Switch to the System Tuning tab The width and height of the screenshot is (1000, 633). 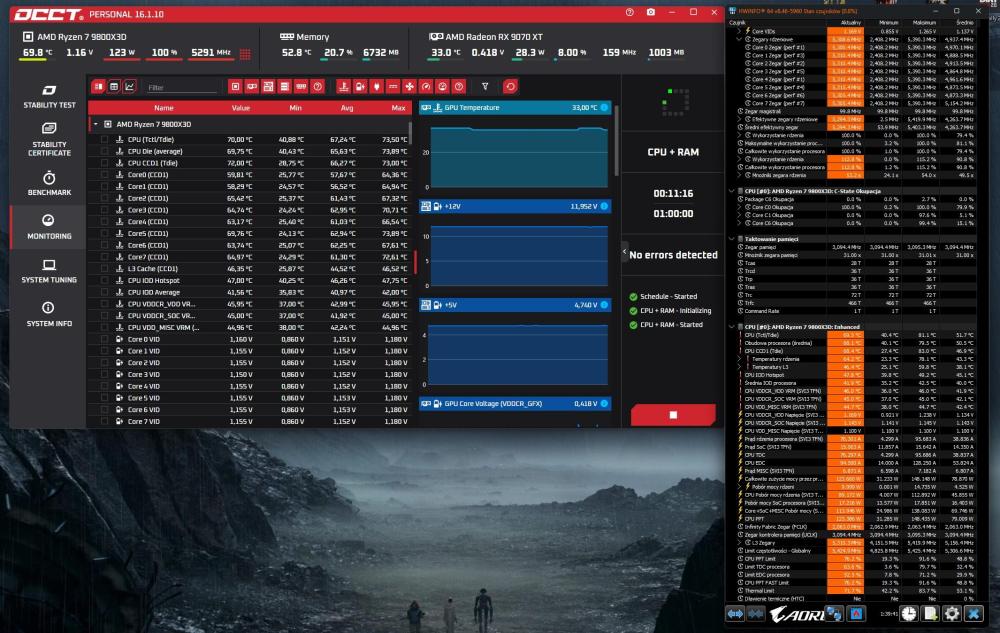[49, 270]
